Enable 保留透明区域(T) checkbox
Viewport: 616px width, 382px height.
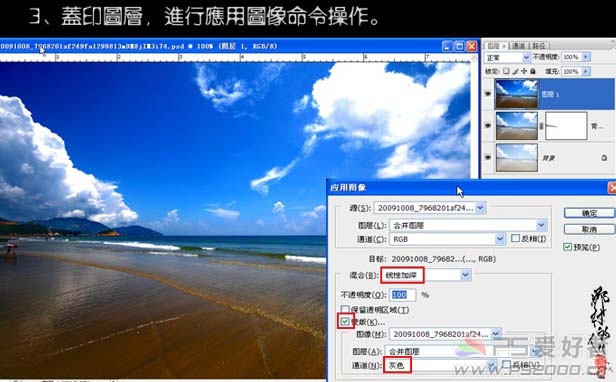coord(345,310)
